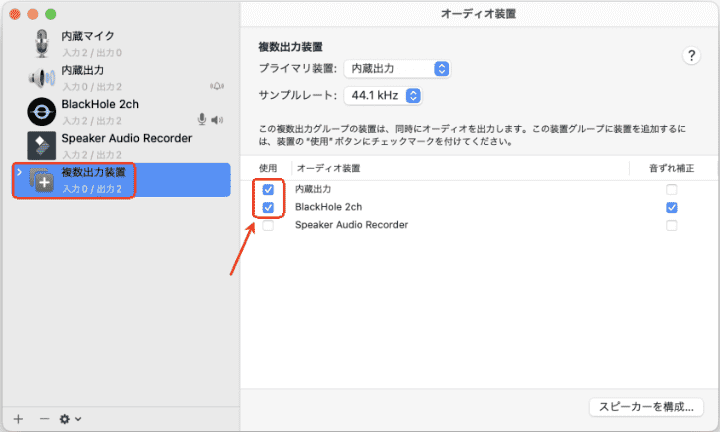Expand the 複数出力装置 disclosure arrow
720x432 pixels.
(20, 174)
